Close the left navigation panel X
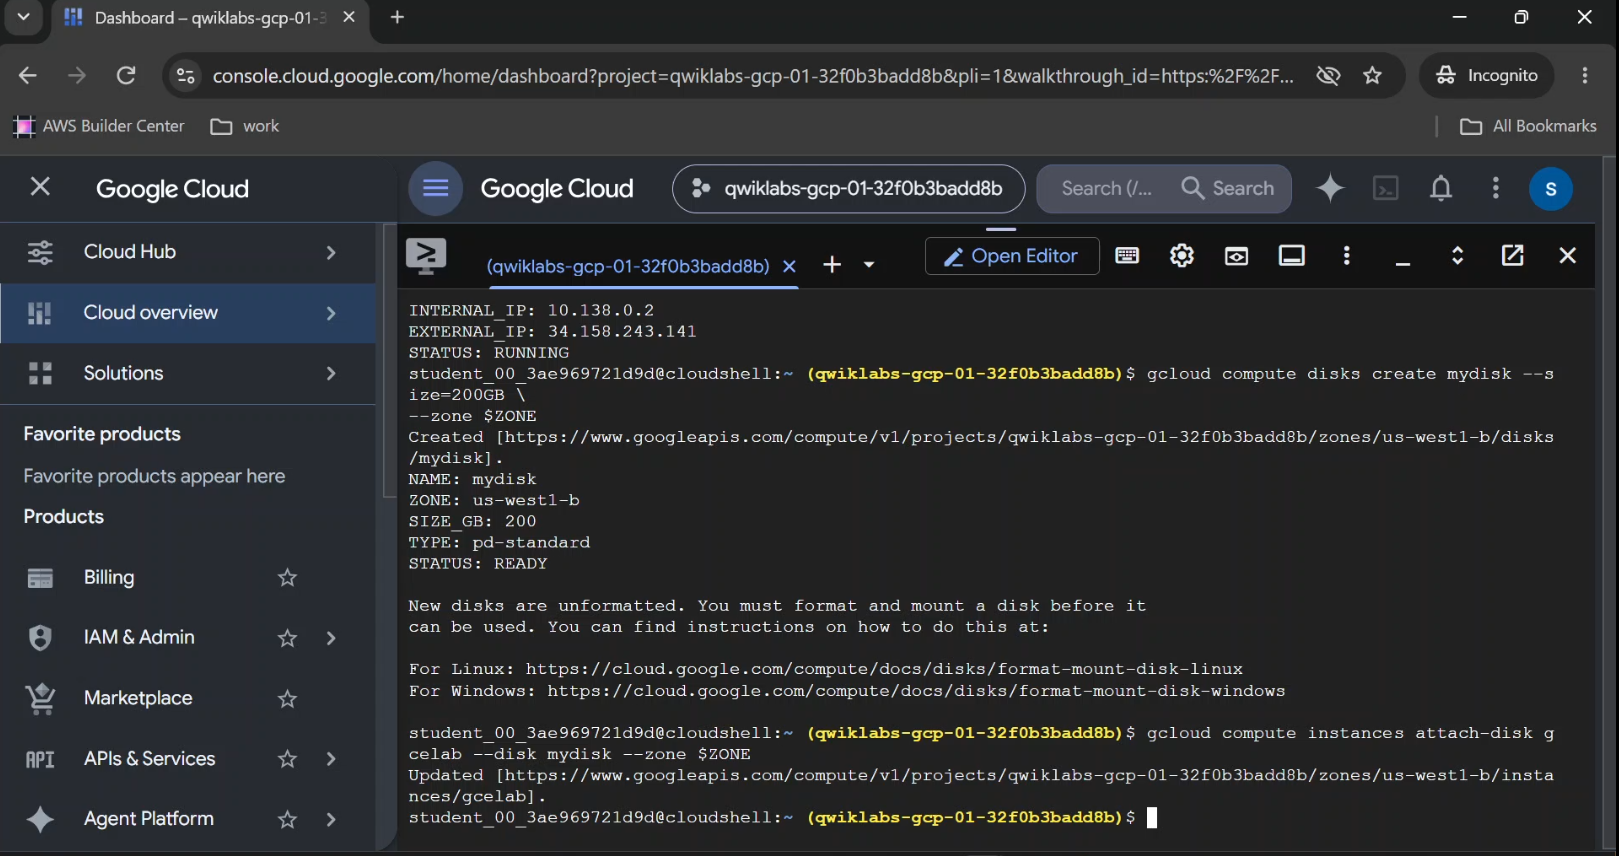The image size is (1619, 856). click(x=40, y=187)
